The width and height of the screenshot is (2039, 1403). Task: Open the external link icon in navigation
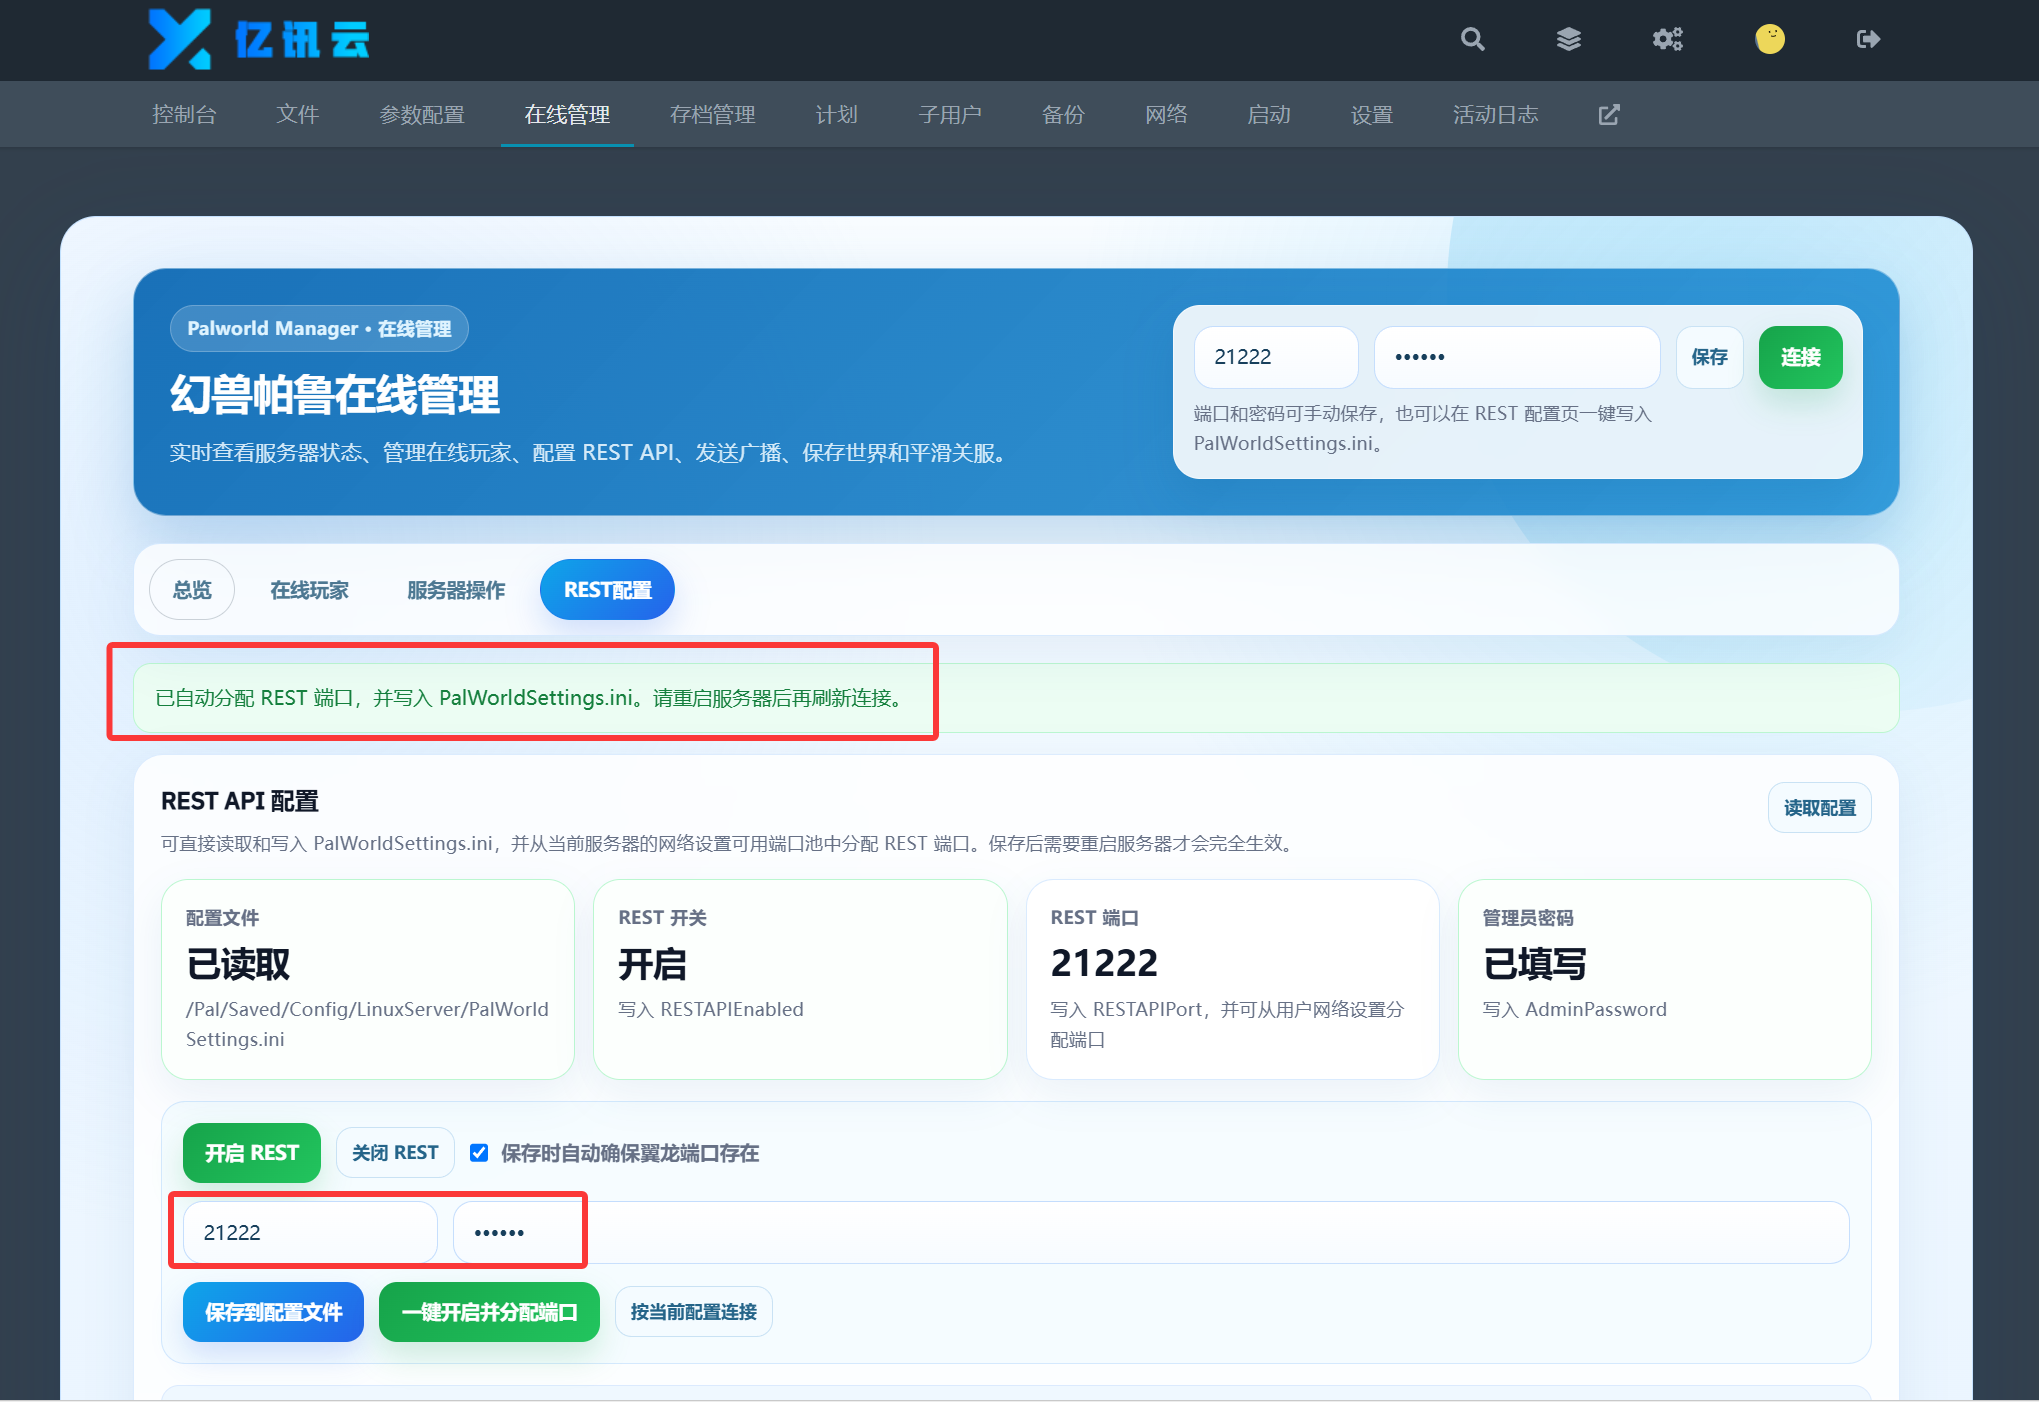point(1609,115)
